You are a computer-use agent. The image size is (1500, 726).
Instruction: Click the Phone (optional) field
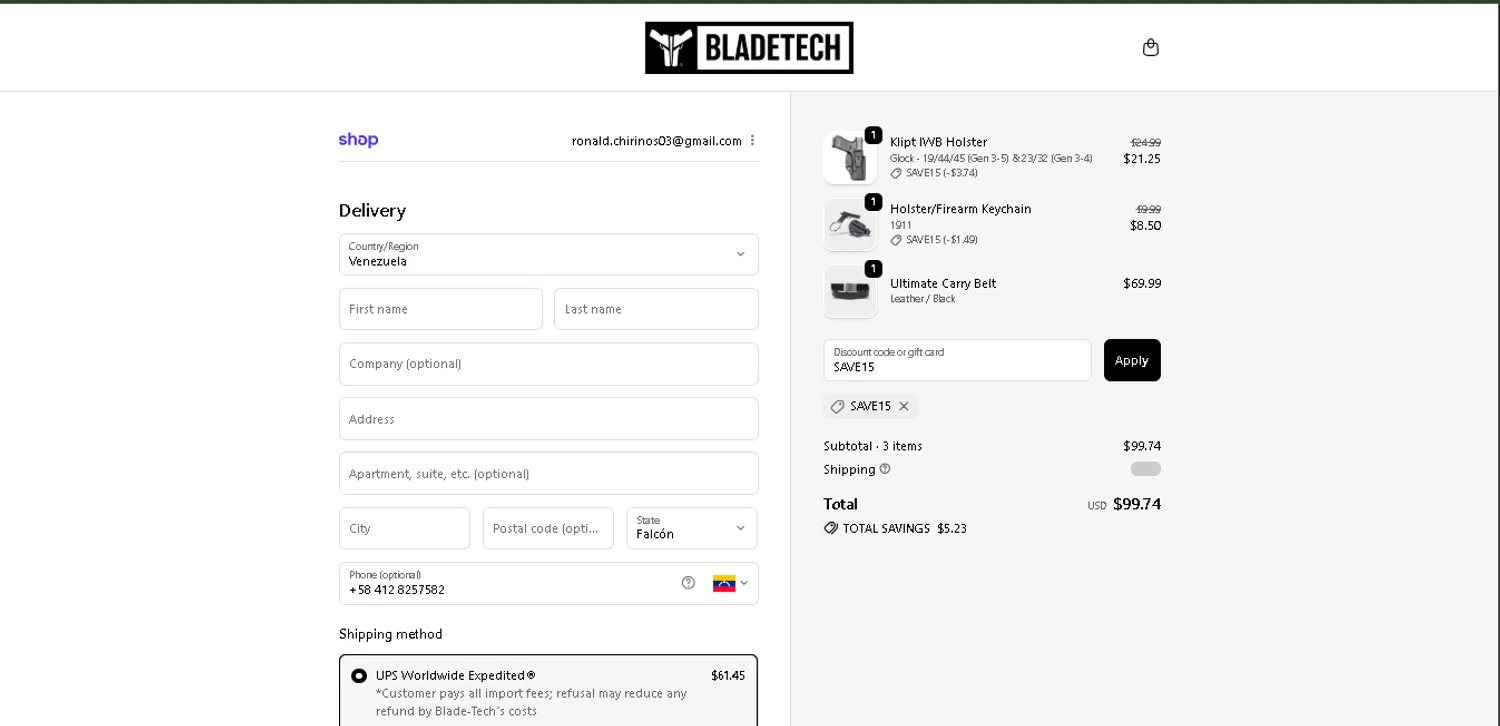click(549, 583)
